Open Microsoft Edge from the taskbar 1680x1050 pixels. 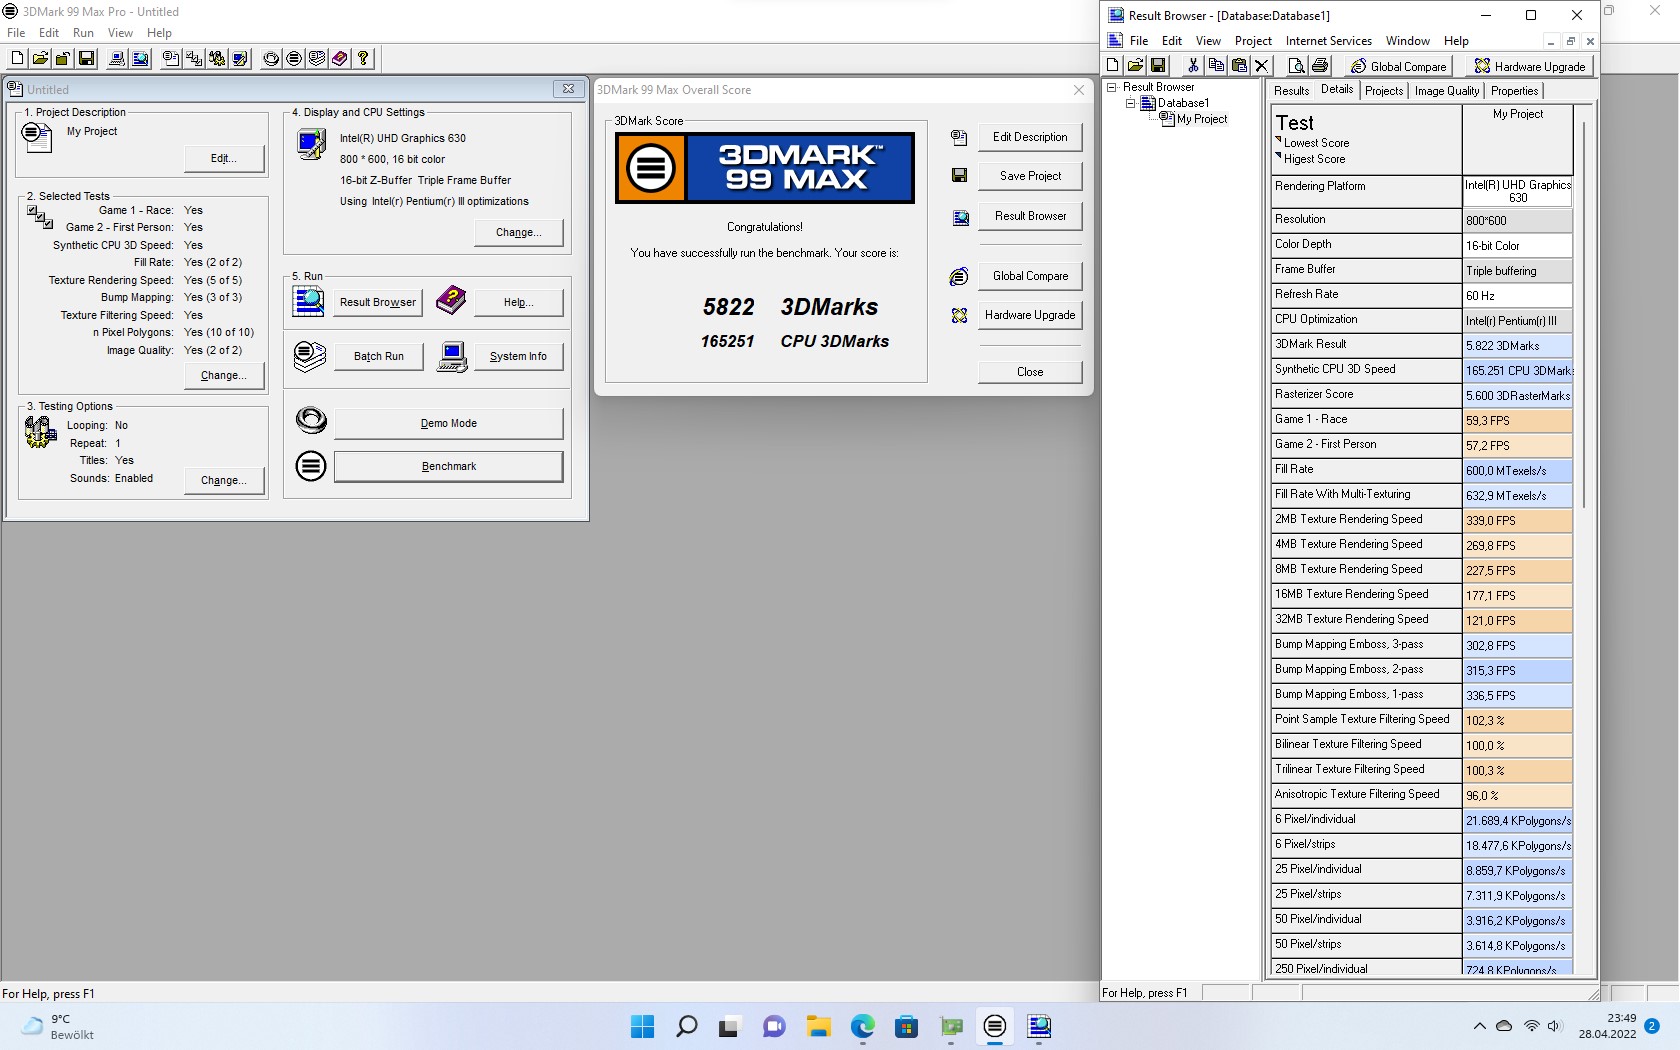click(862, 1026)
